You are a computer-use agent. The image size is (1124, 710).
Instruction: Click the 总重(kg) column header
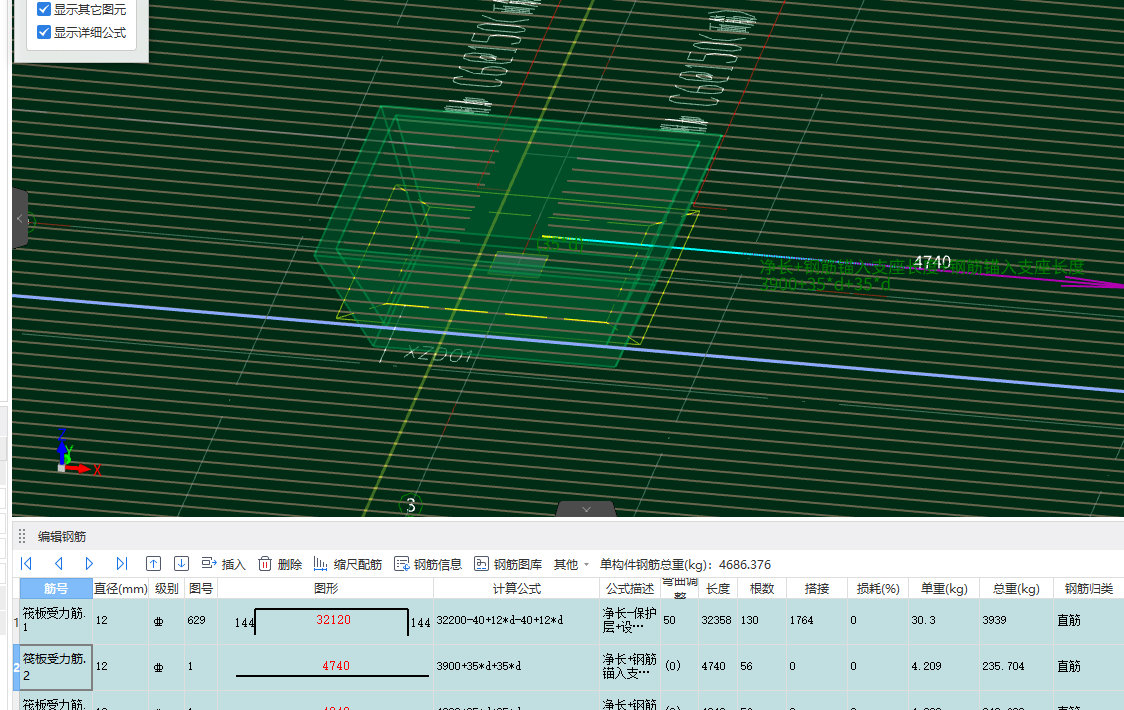tap(1016, 588)
